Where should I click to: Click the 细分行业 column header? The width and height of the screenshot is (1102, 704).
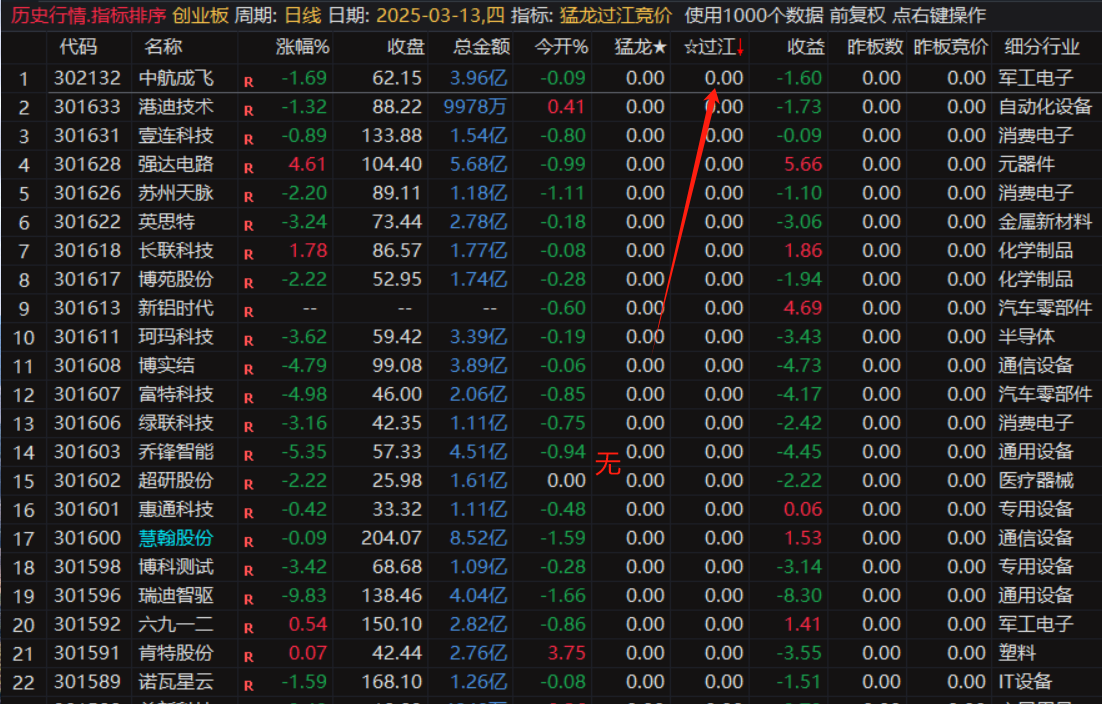click(1041, 47)
